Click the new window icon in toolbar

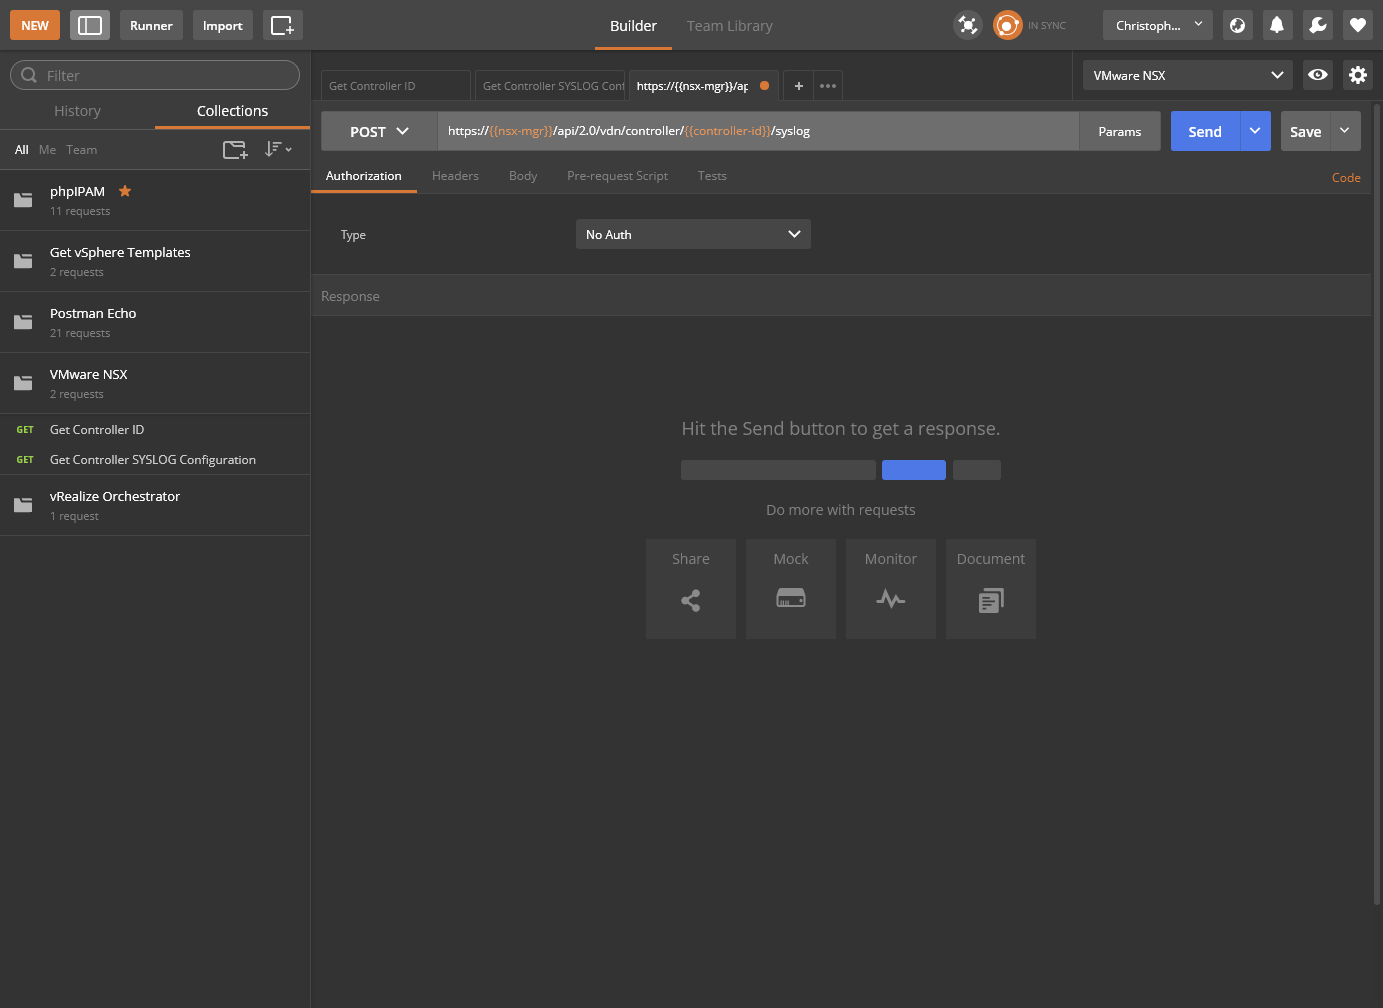282,26
